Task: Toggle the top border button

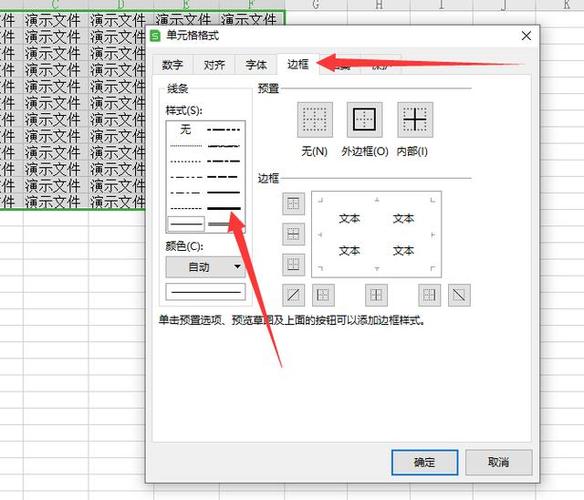Action: coord(293,203)
